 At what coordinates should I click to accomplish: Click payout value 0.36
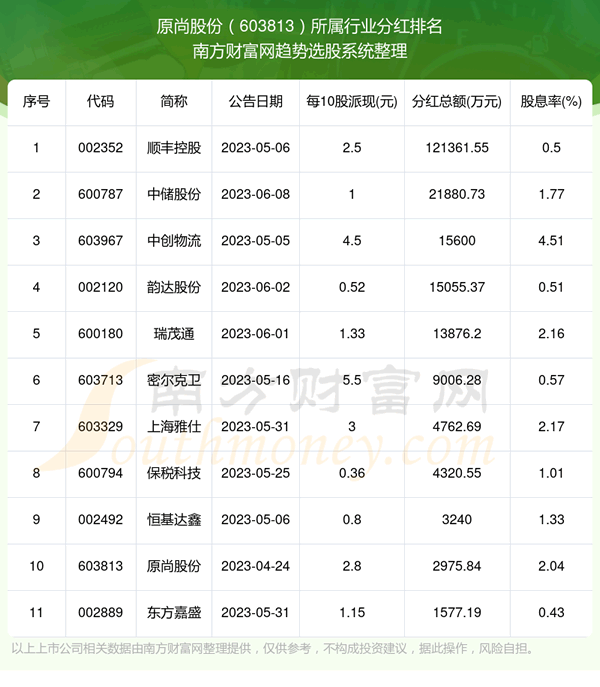coord(352,473)
